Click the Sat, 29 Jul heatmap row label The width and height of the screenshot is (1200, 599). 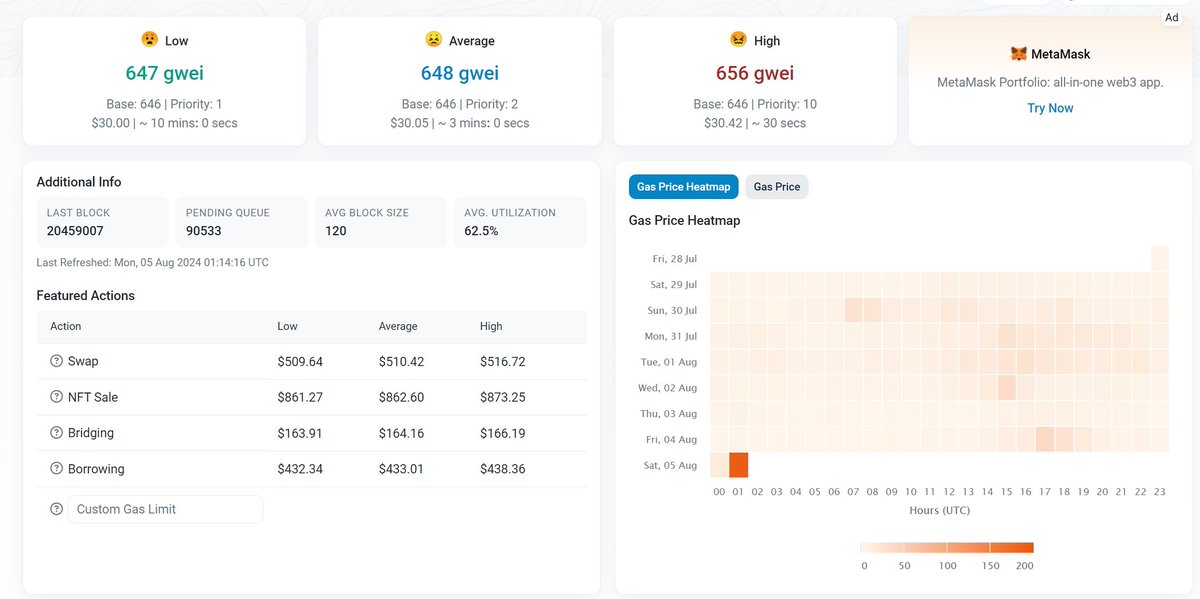pos(674,285)
